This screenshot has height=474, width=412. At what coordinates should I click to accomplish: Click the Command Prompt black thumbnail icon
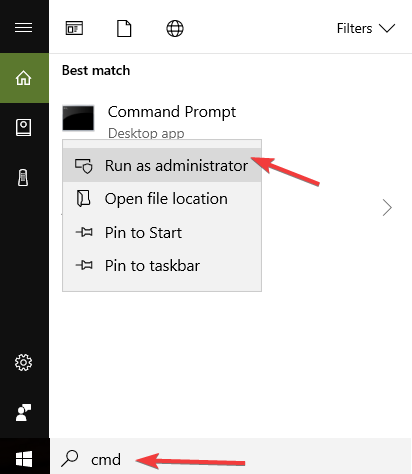coord(78,118)
